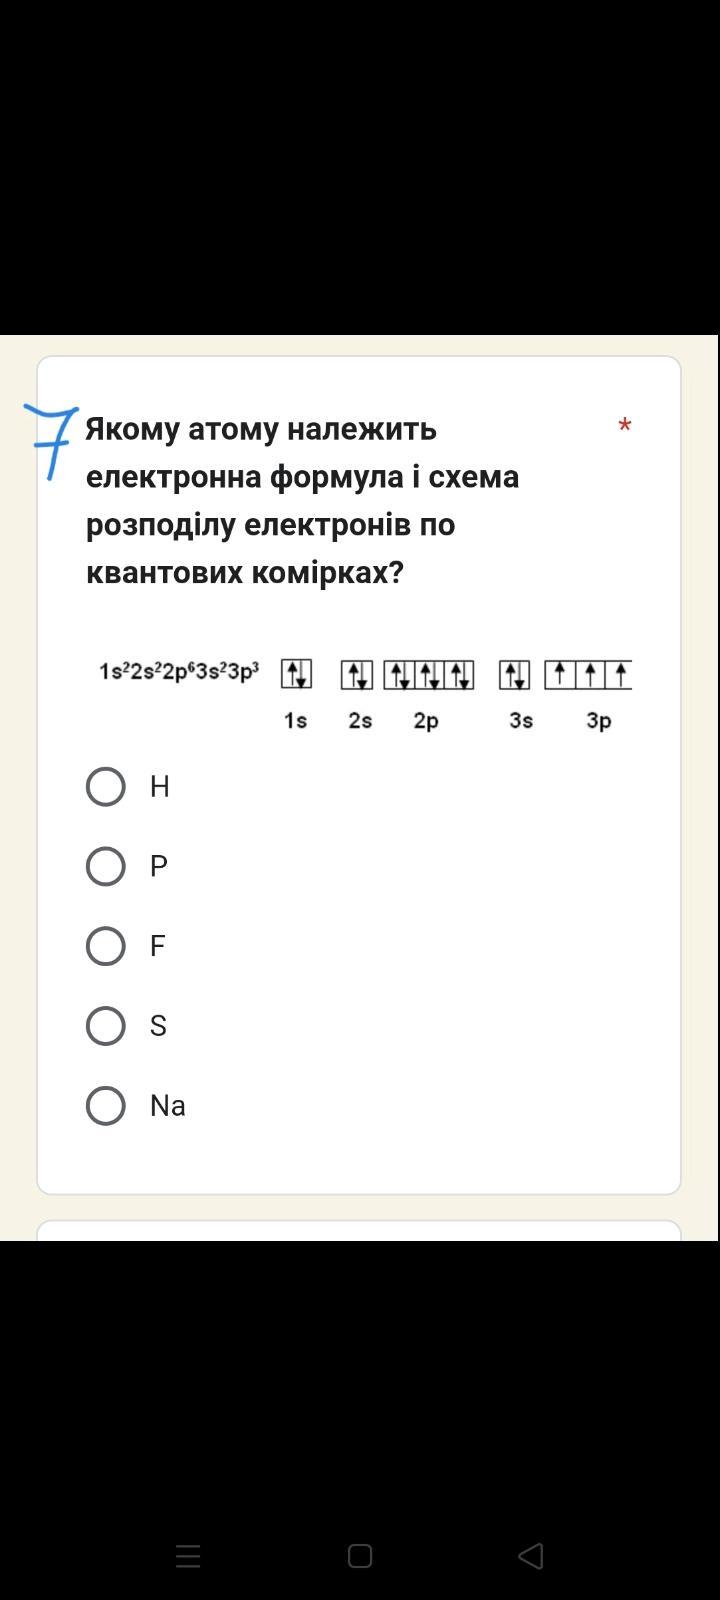Select the radio button for H

point(106,787)
